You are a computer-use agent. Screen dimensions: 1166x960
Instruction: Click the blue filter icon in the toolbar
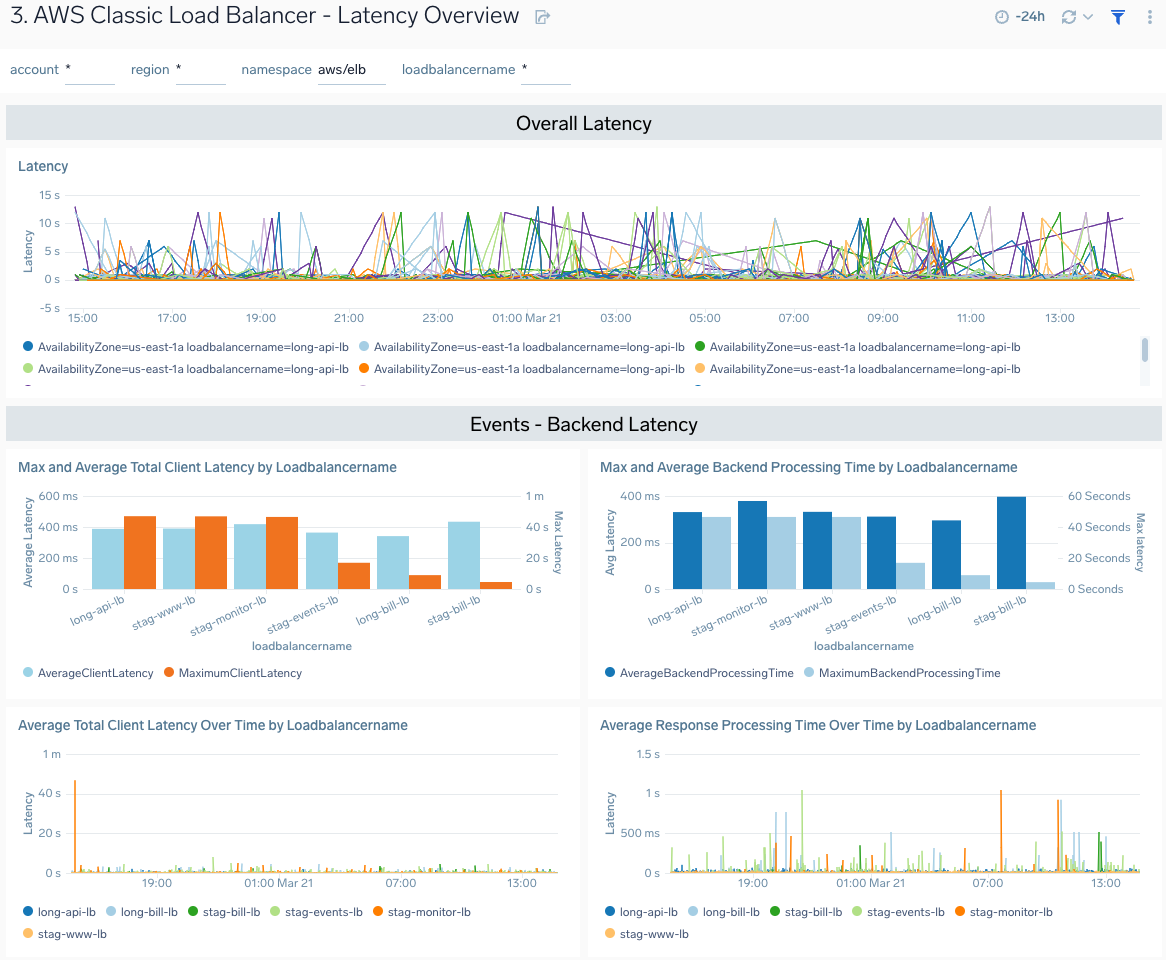(1117, 16)
